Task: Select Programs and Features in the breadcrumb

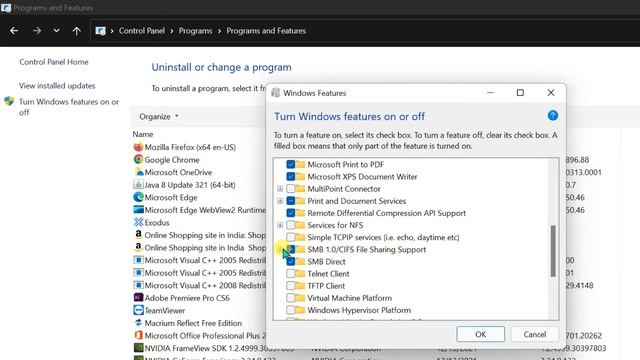Action: (x=266, y=31)
